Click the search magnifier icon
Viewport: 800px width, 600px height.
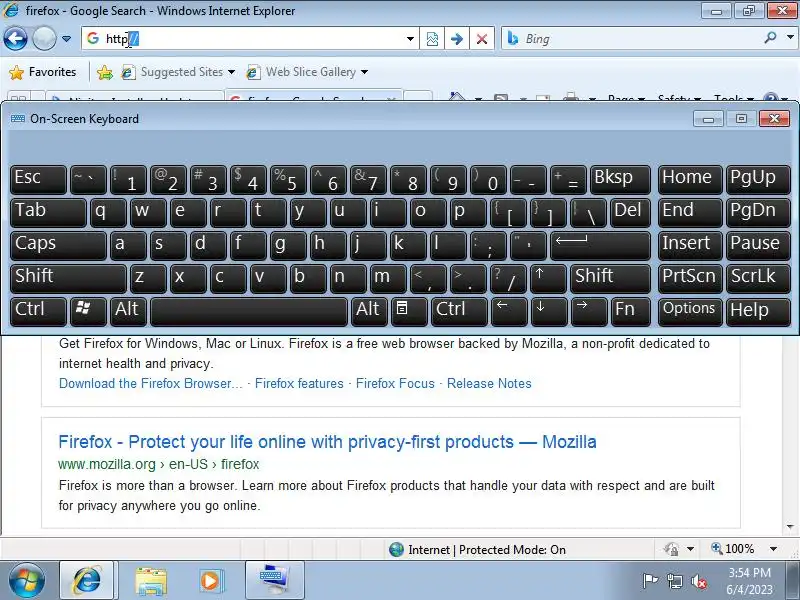point(770,37)
